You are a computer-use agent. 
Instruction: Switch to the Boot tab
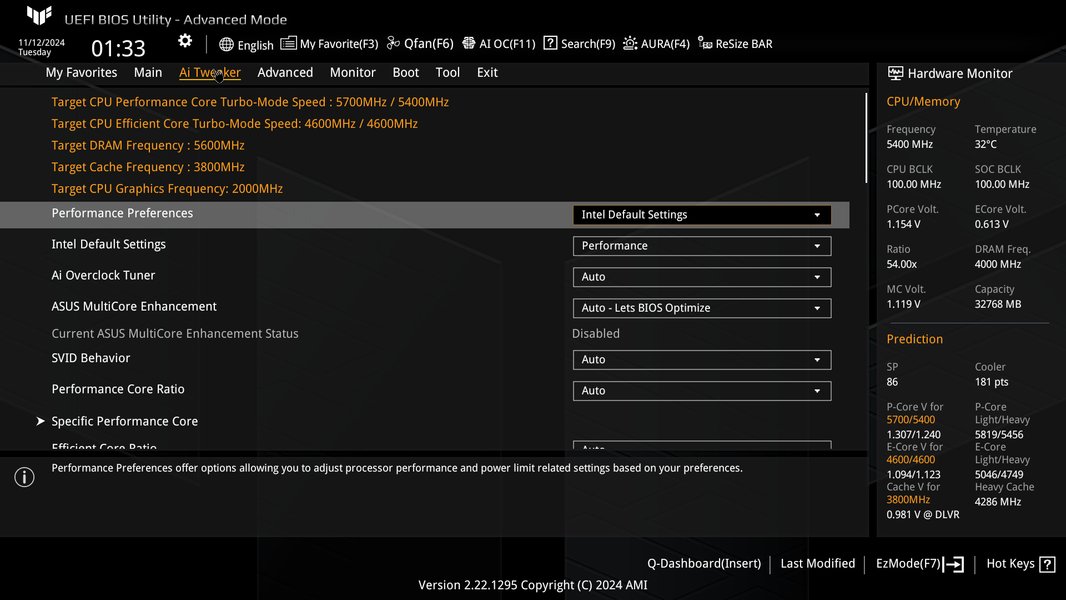coord(405,72)
